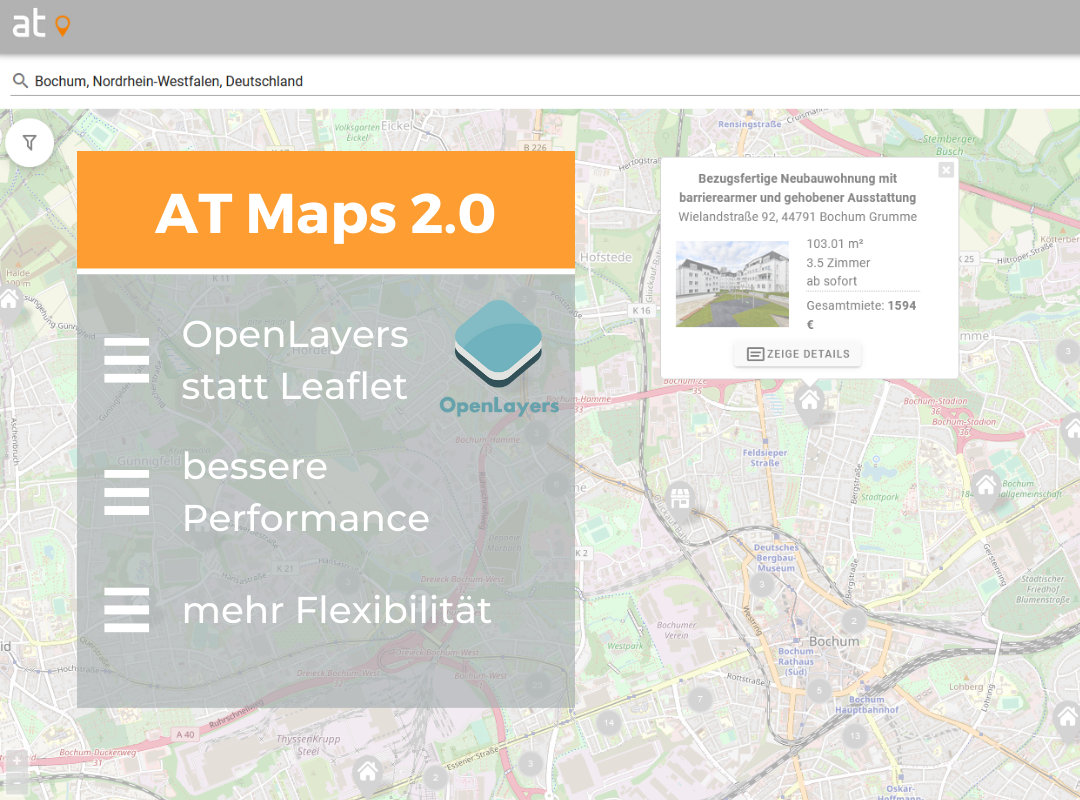Click the OpenLayers logo in overlay
1080x800 pixels.
click(x=499, y=357)
